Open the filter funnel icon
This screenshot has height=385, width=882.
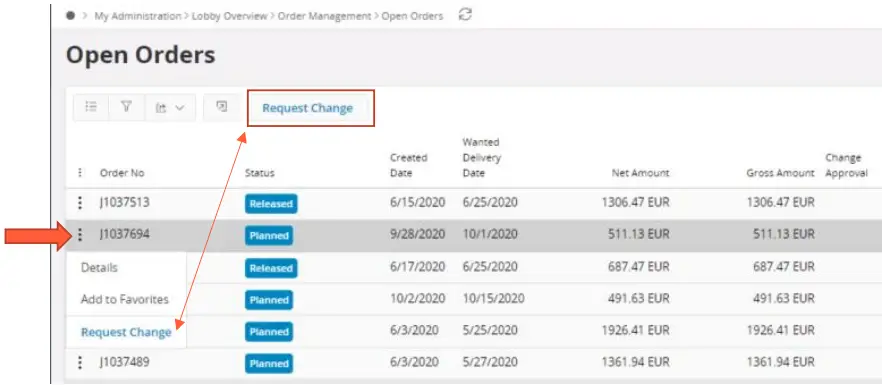127,107
